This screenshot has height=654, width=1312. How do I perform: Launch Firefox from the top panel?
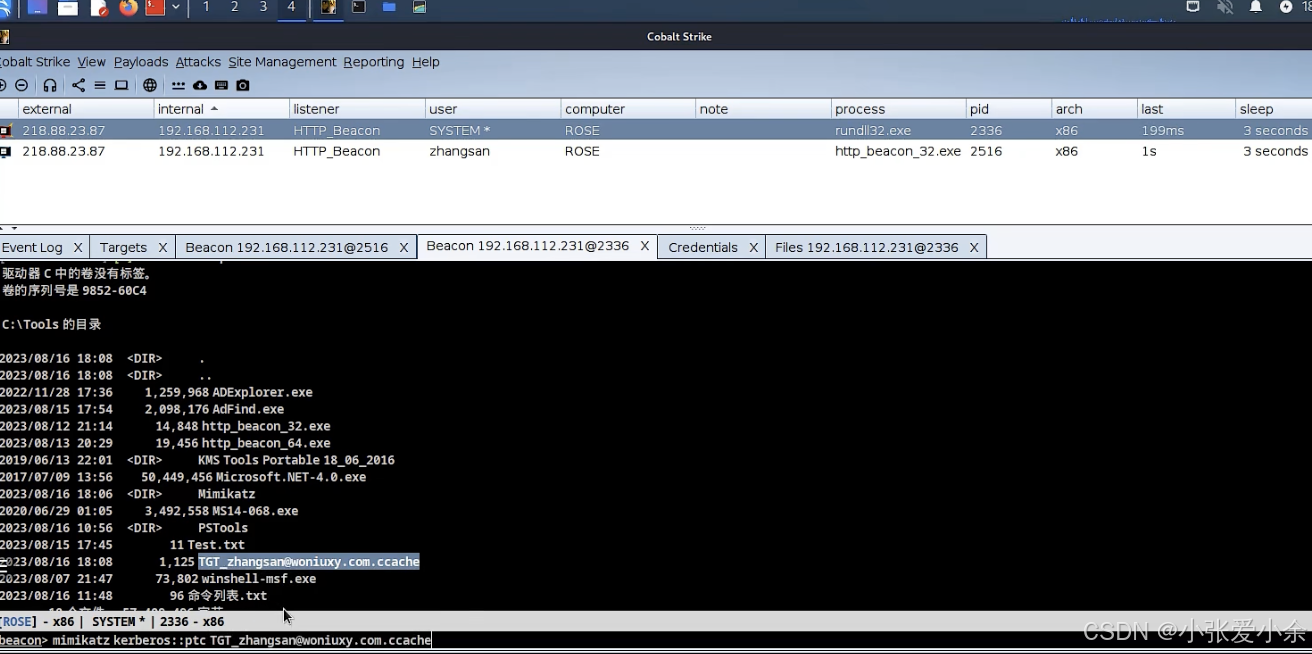coord(128,8)
